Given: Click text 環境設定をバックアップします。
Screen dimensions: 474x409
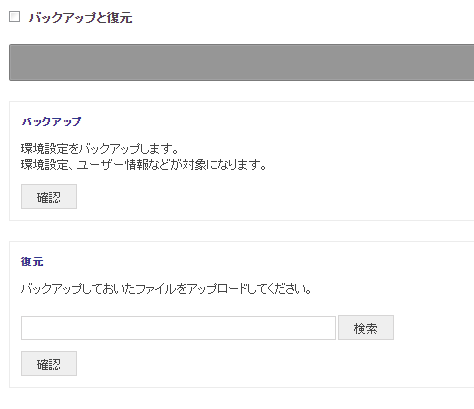Looking at the screenshot, I should [x=100, y=149].
